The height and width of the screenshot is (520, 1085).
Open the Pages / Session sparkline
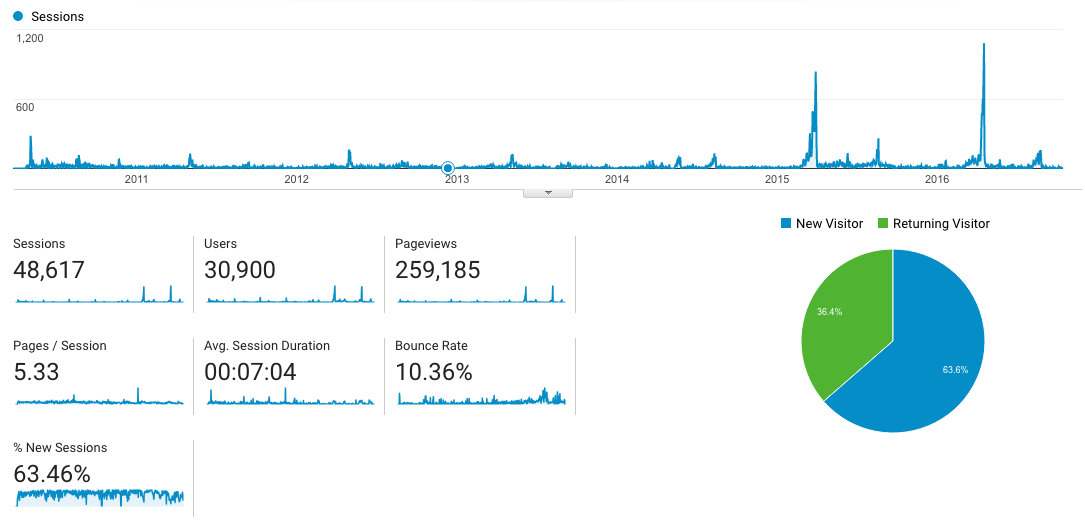click(x=99, y=397)
